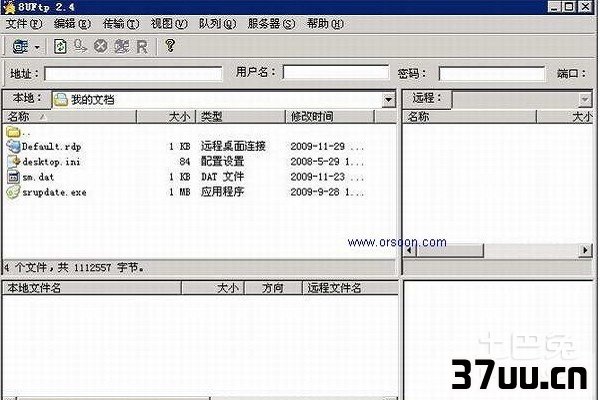This screenshot has width=600, height=400.
Task: Click the 远程桌面连接 type cell
Action: click(233, 146)
